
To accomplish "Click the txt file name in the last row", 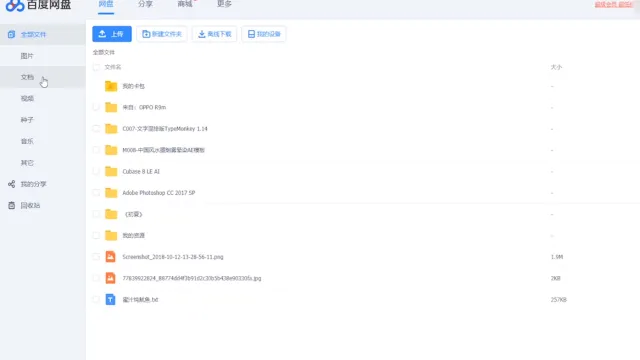I will tap(140, 299).
